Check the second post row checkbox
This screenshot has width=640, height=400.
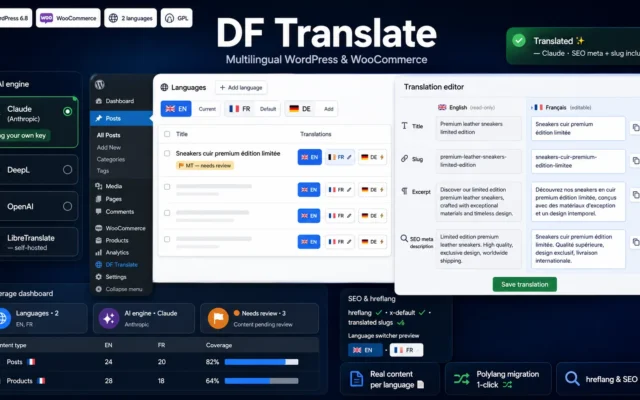tap(167, 187)
